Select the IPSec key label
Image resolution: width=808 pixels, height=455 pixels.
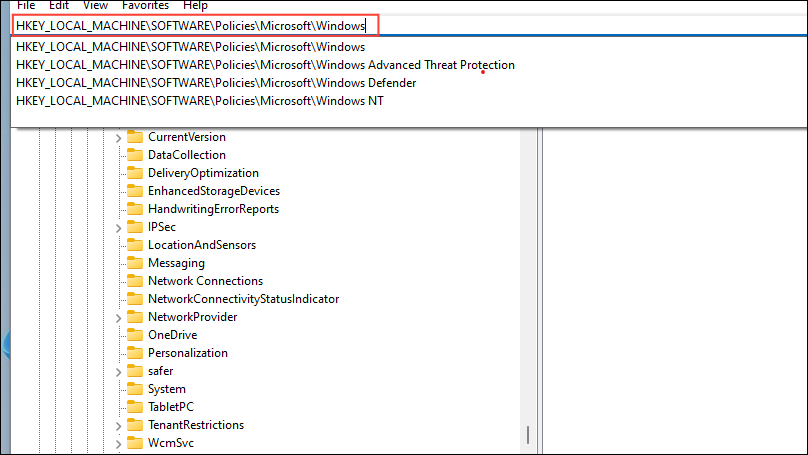162,227
